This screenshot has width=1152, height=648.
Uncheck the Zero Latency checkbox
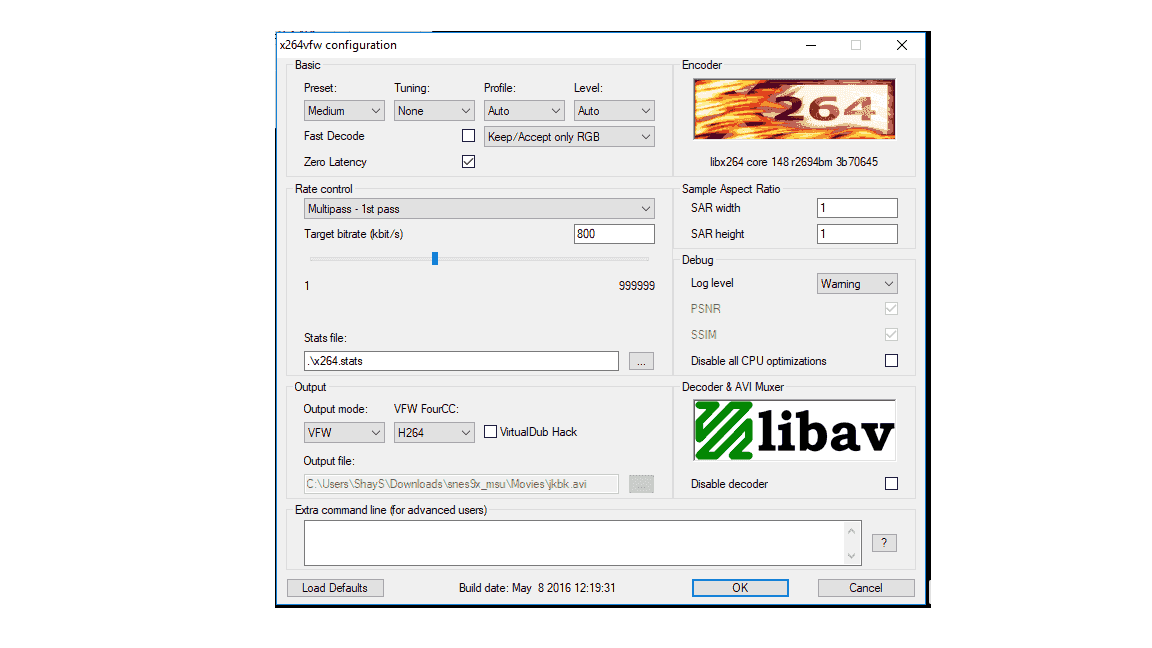coord(468,162)
